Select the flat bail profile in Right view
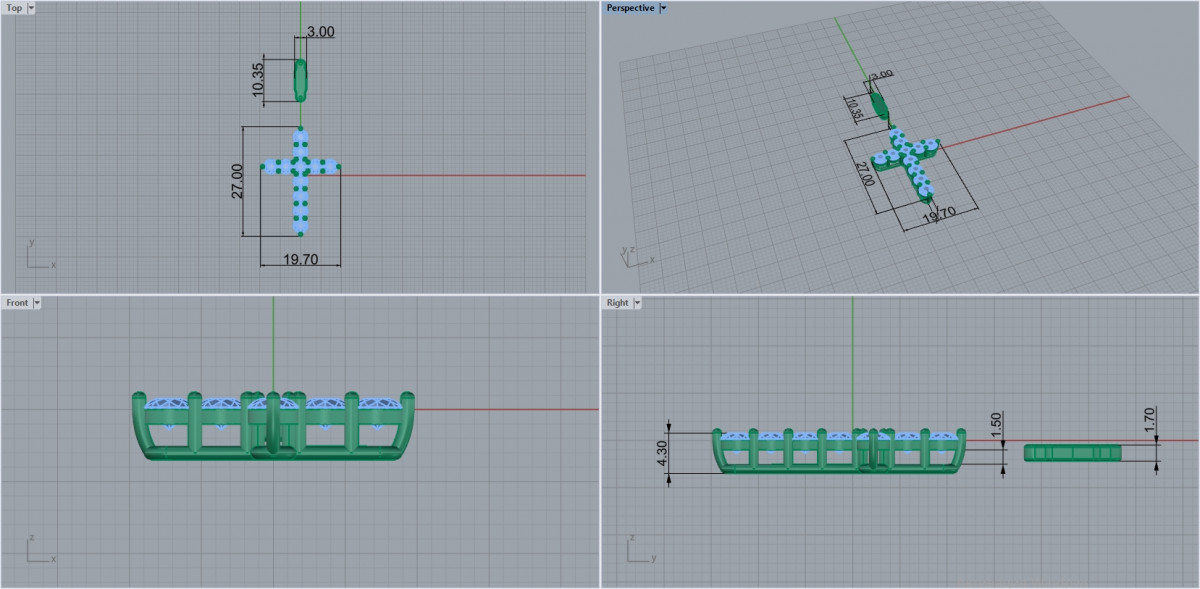This screenshot has height=589, width=1200. (x=1072, y=453)
